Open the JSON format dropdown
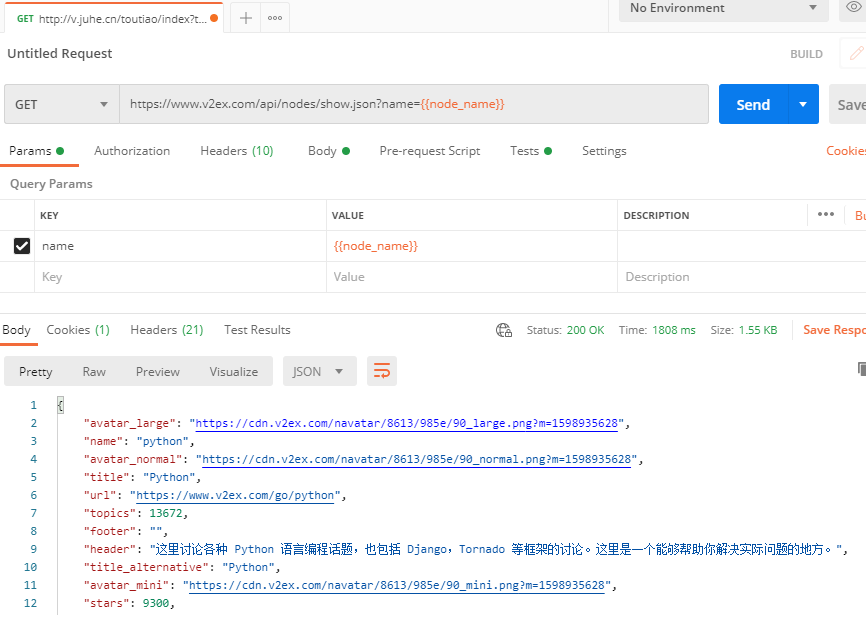866x620 pixels. pyautogui.click(x=319, y=371)
